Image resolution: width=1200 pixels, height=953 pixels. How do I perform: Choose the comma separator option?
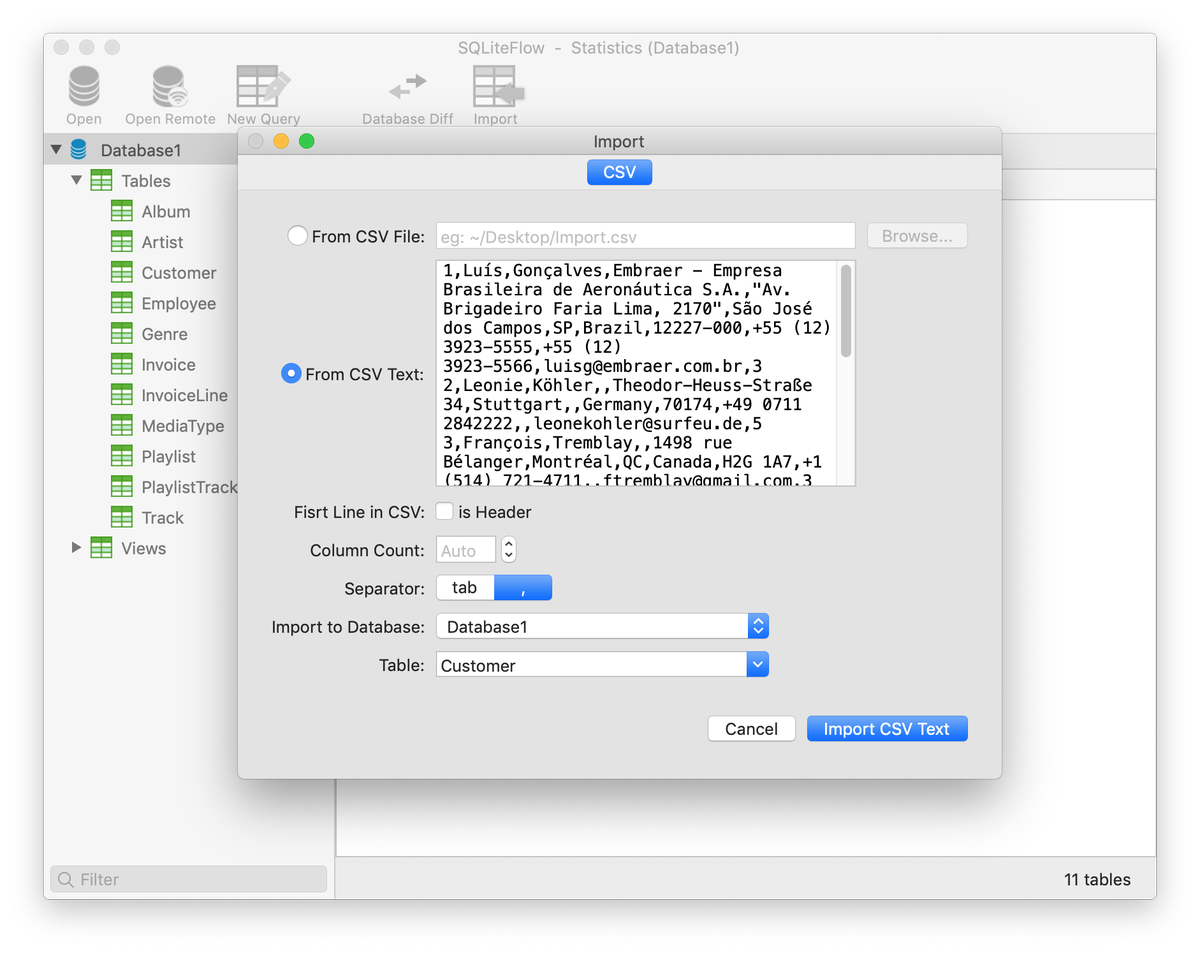(523, 588)
